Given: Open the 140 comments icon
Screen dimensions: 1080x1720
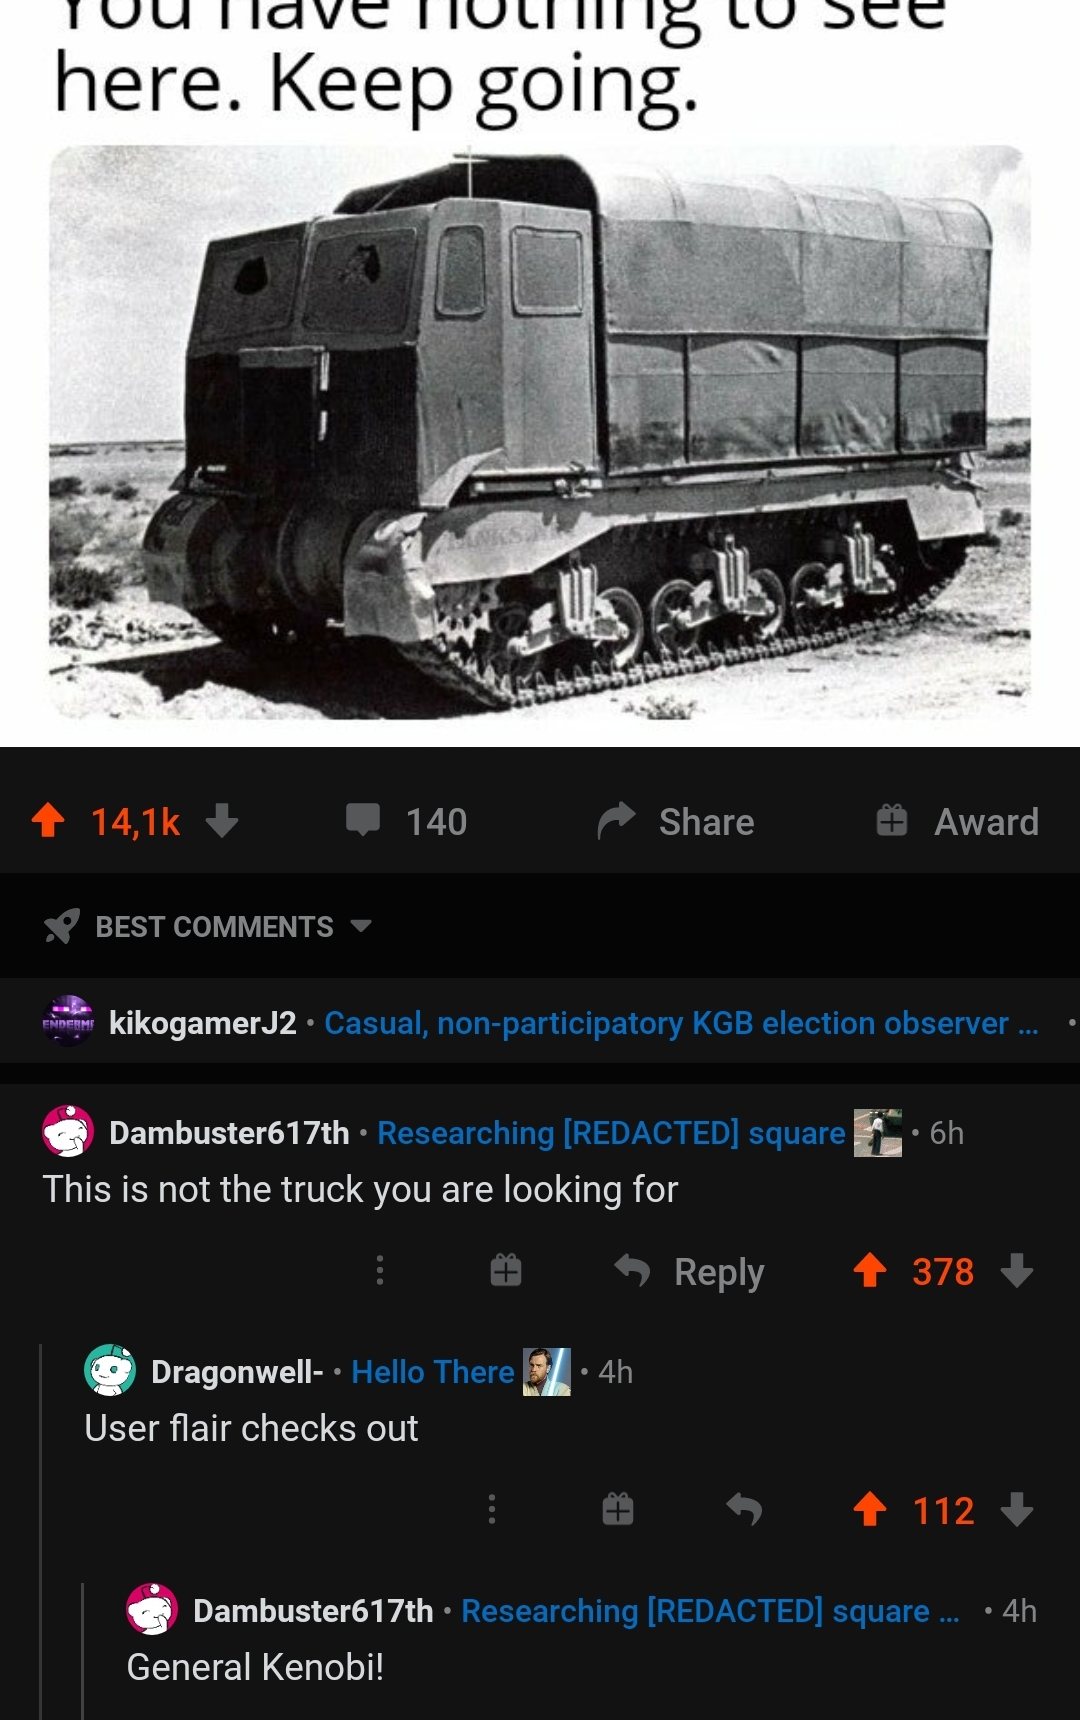Looking at the screenshot, I should (363, 821).
